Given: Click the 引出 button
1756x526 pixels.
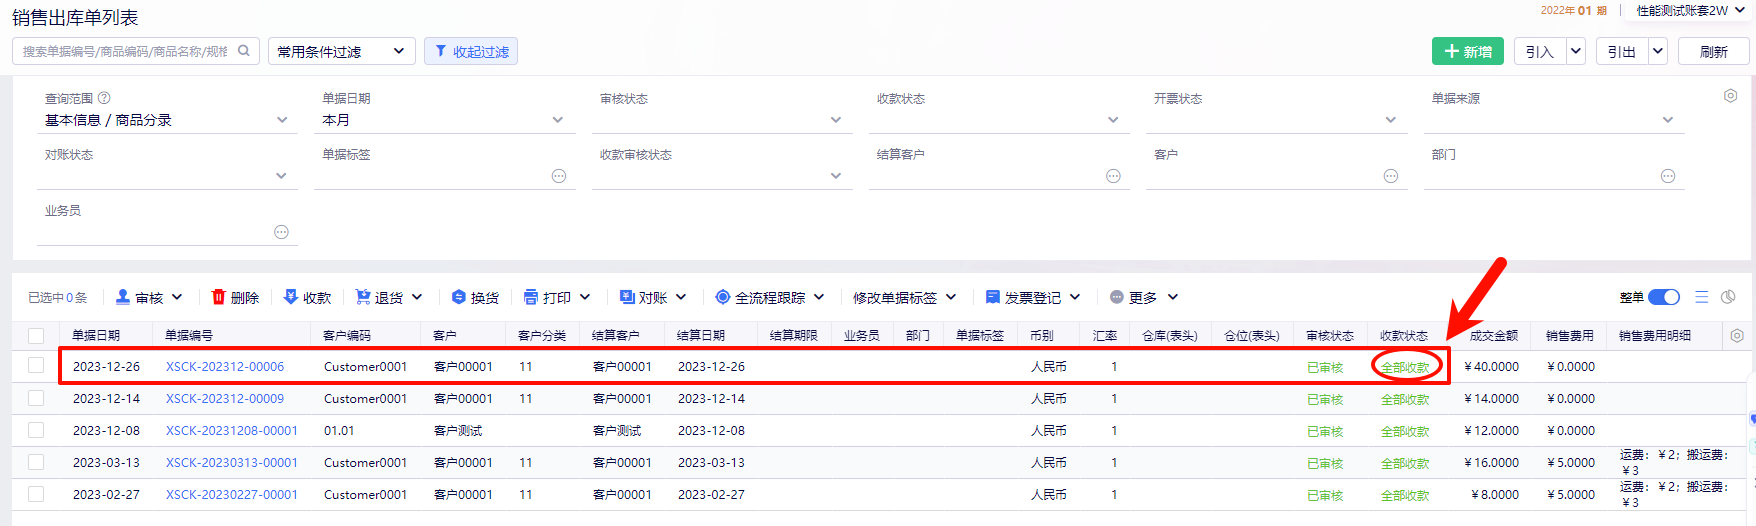Looking at the screenshot, I should pyautogui.click(x=1622, y=51).
